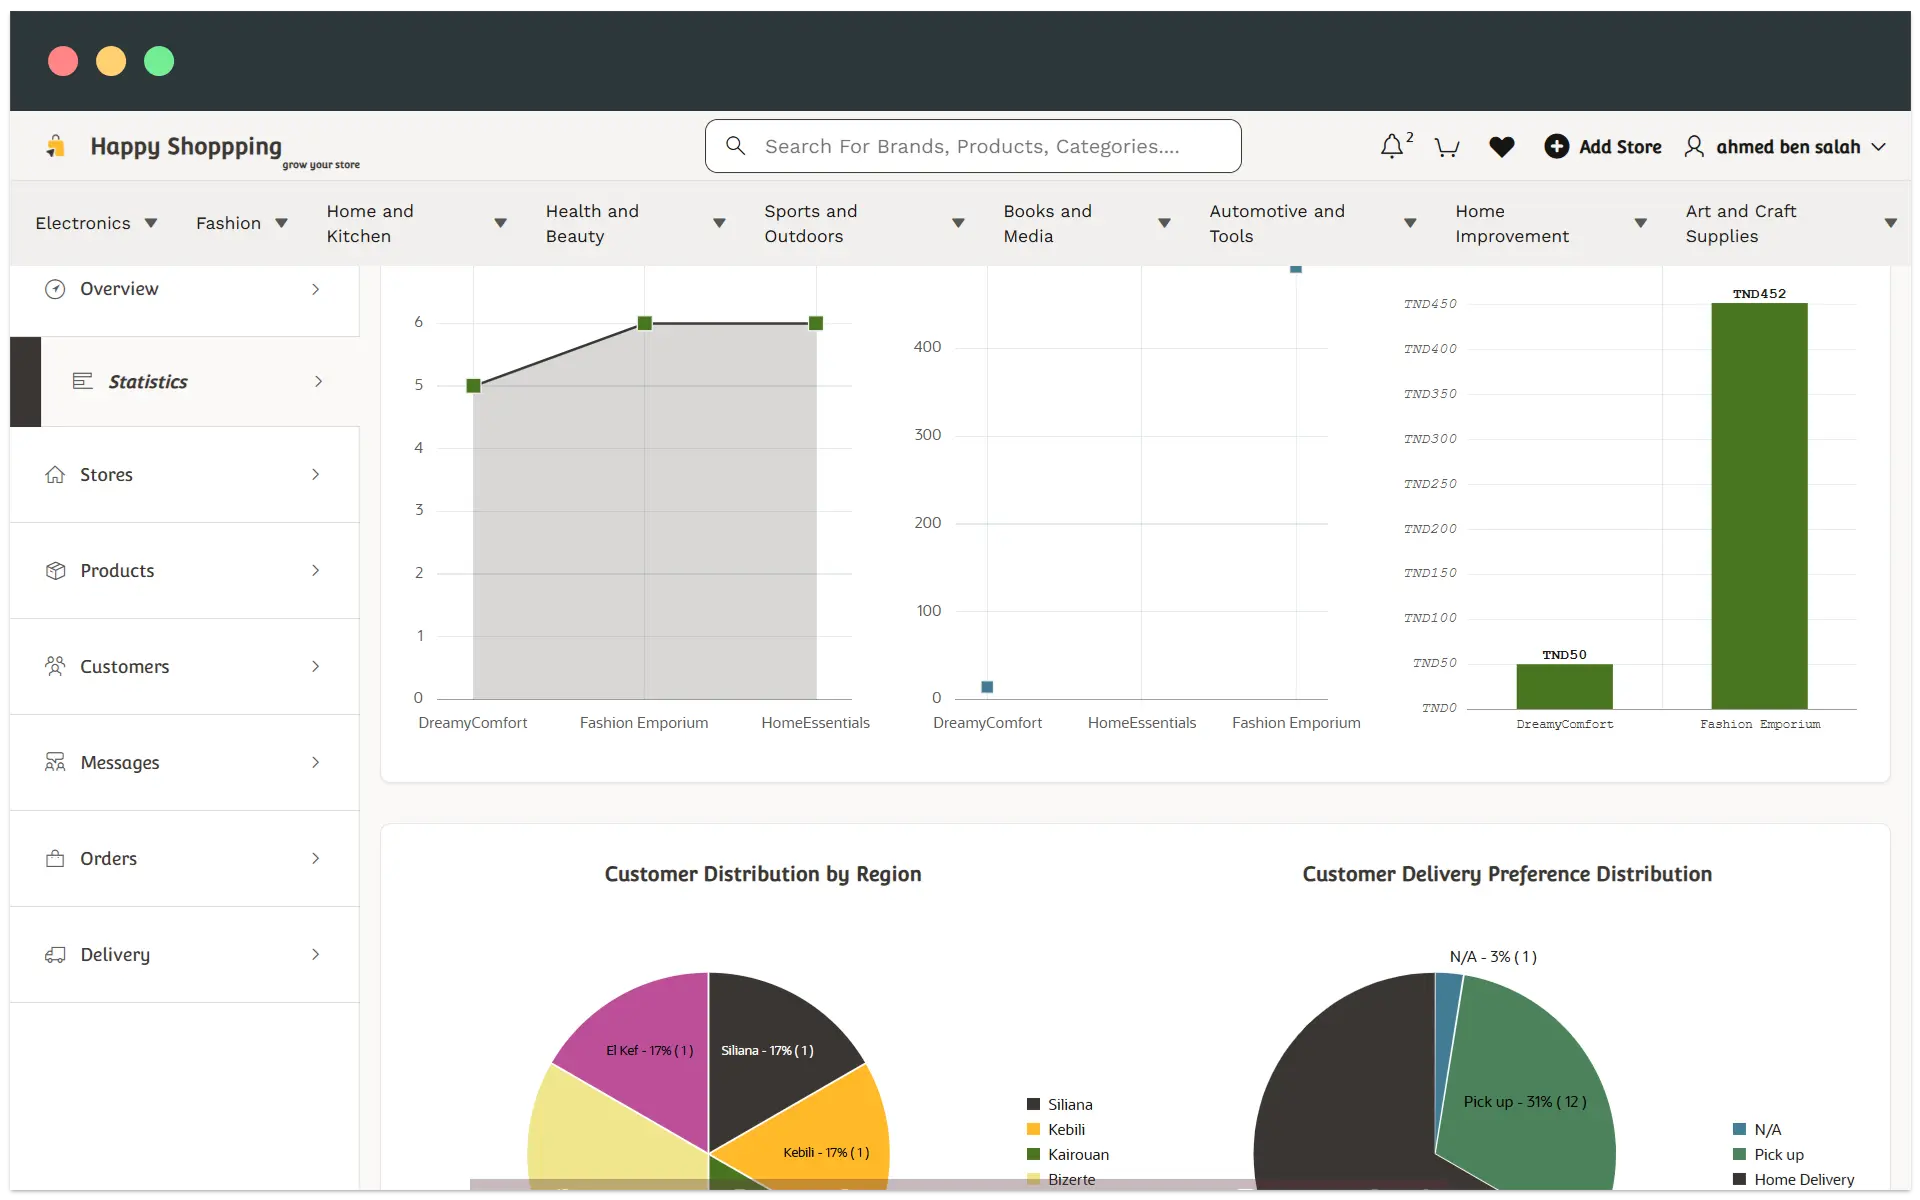Image resolution: width=1920 pixels, height=1200 pixels.
Task: Open notifications with 2 alerts
Action: [1394, 146]
